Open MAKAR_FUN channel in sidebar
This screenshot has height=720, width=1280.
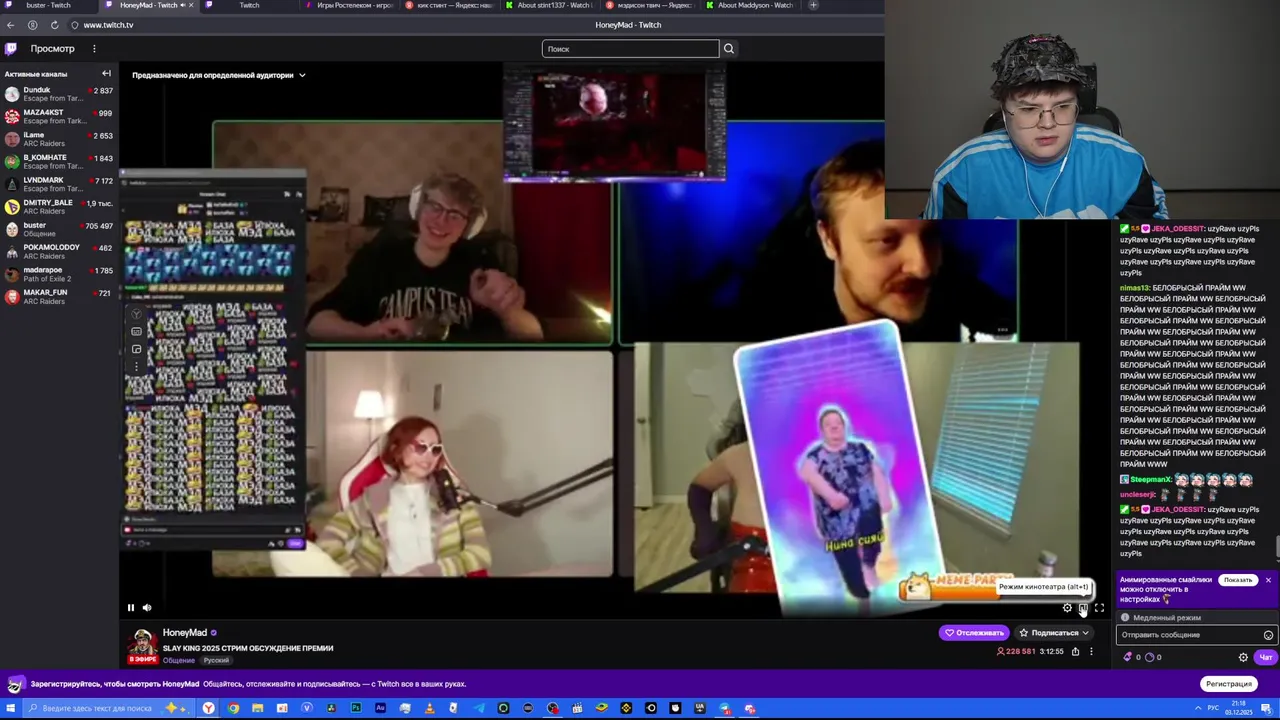point(59,297)
